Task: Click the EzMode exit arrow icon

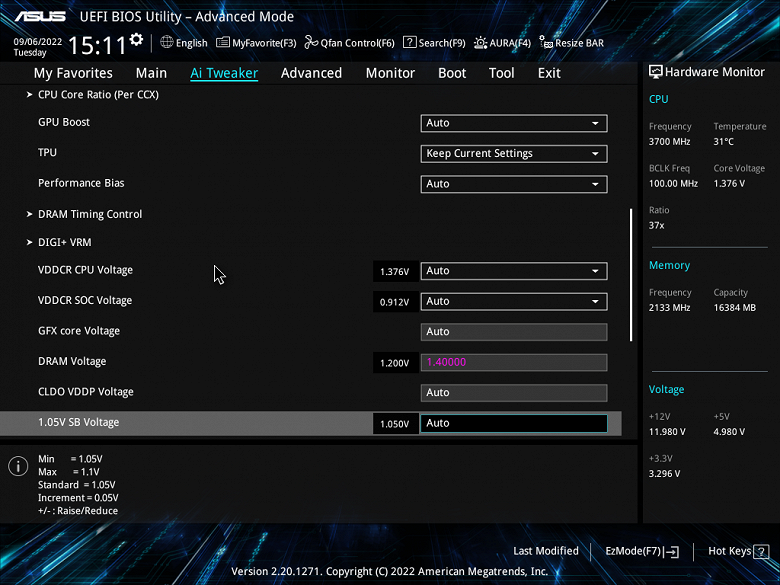Action: [x=671, y=551]
